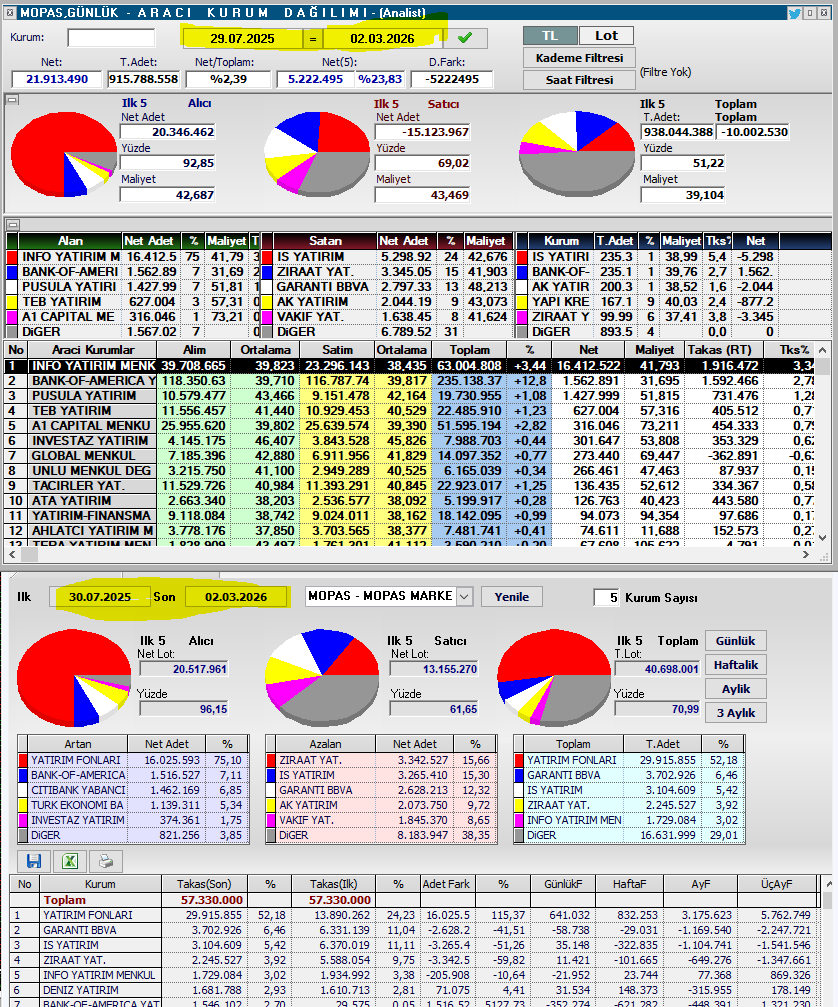Screen dimensions: 838x1007
Task: Click the Ilk 5 Alıcı pie chart in top panel
Action: click(x=64, y=154)
